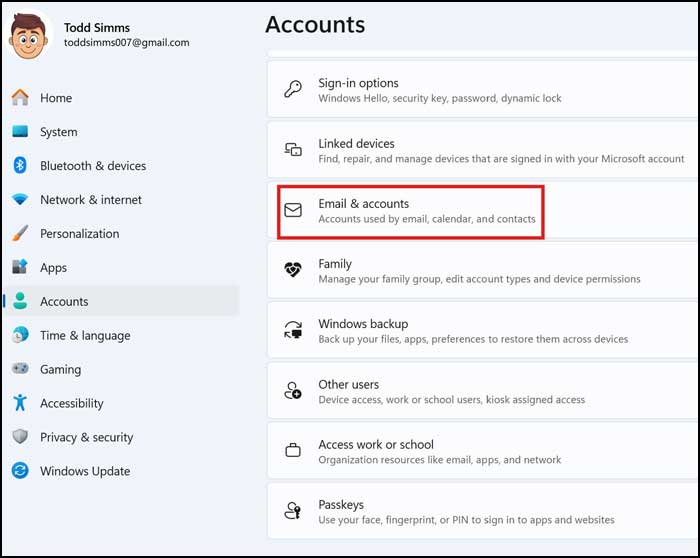
Task: Click the Personalization paintbrush icon
Action: point(20,233)
